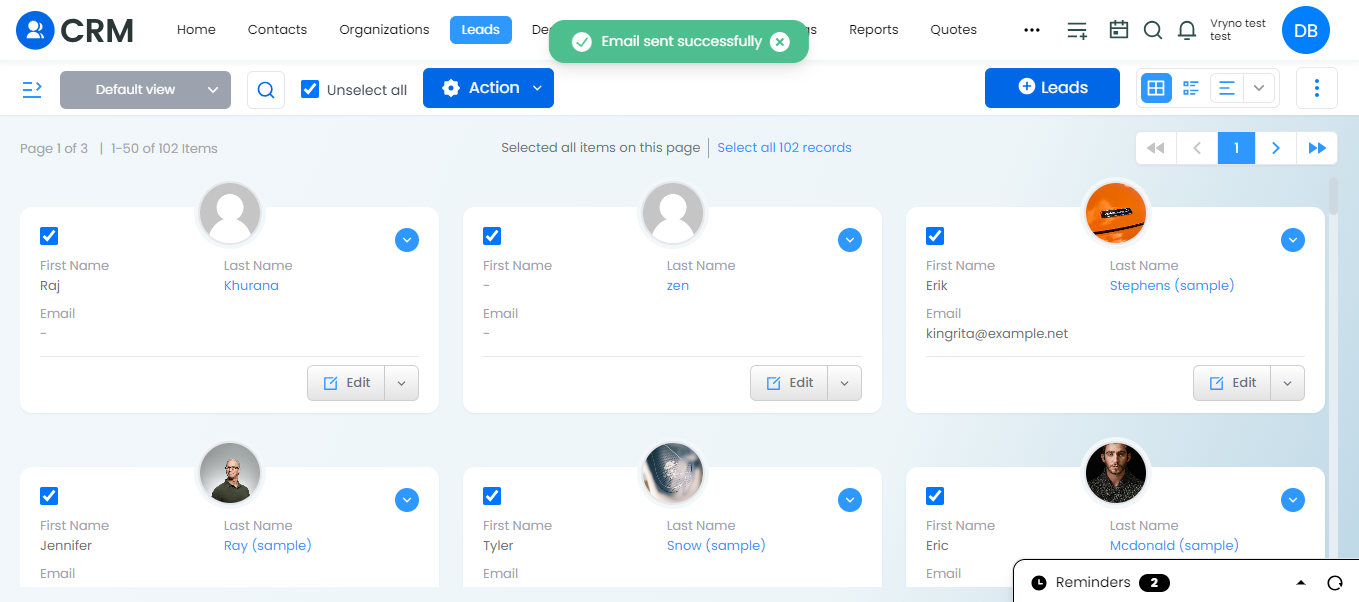Open the Quotes tab

point(953,30)
